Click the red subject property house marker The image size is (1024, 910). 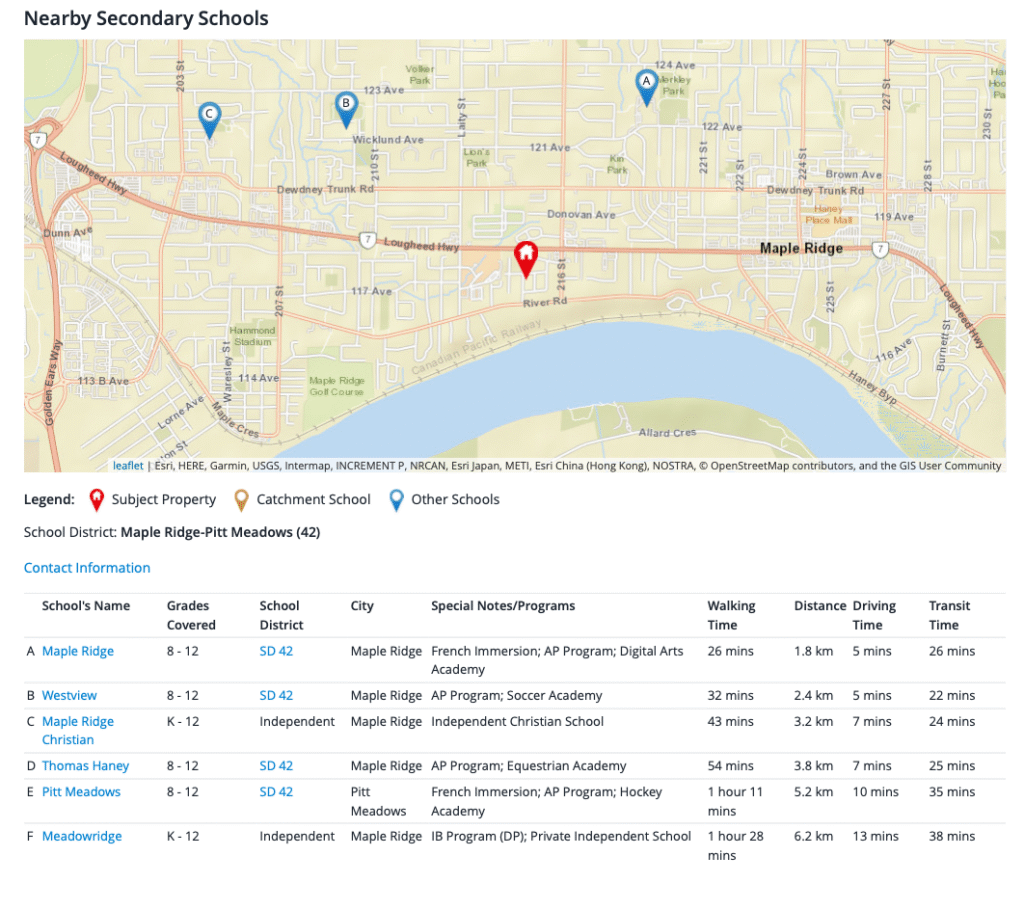526,259
